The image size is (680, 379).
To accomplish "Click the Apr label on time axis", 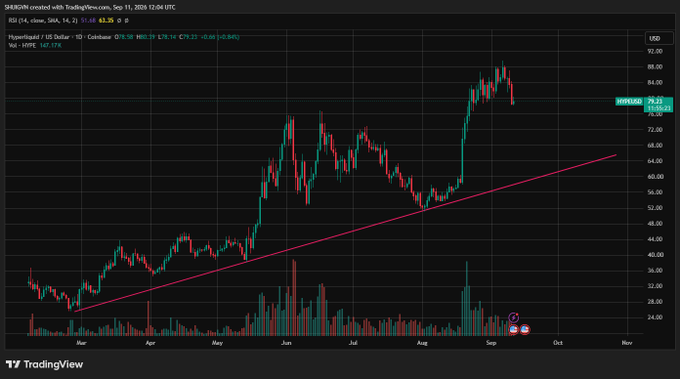I will tap(150, 343).
